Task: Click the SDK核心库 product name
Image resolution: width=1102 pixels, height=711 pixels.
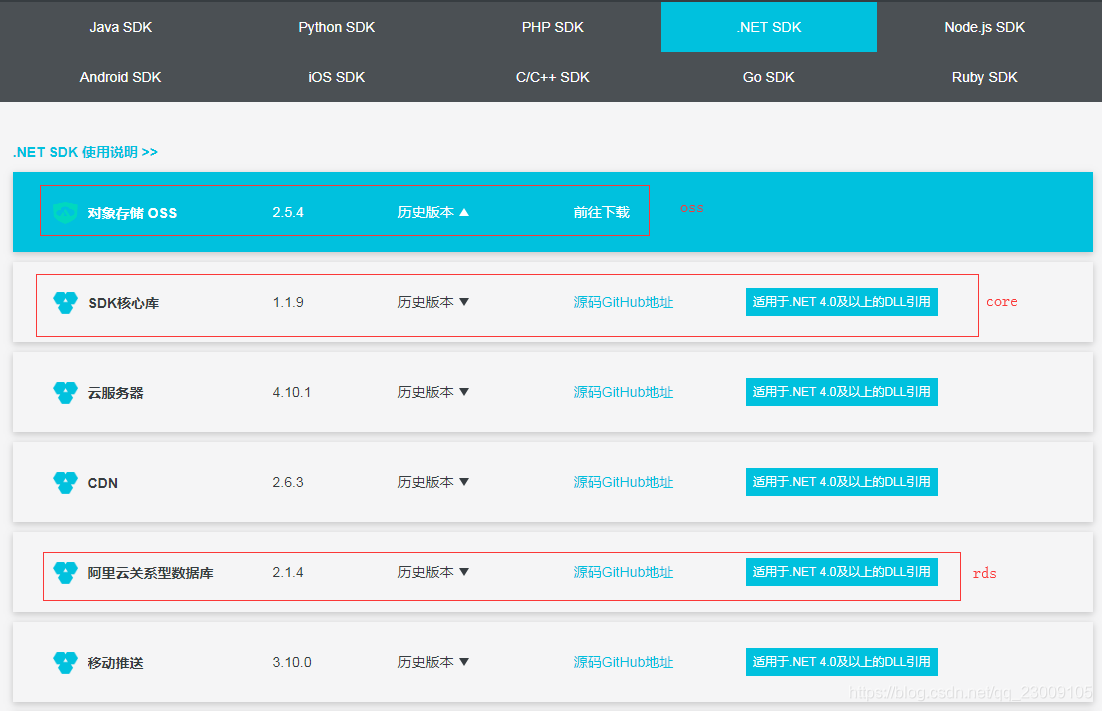Action: pyautogui.click(x=124, y=303)
